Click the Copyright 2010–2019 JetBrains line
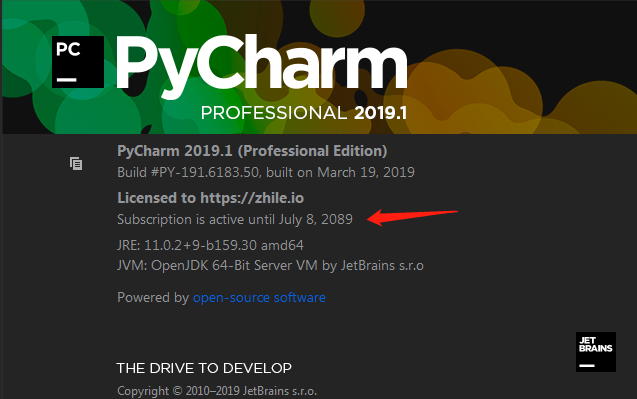Viewport: 637px width, 399px height. [217, 391]
